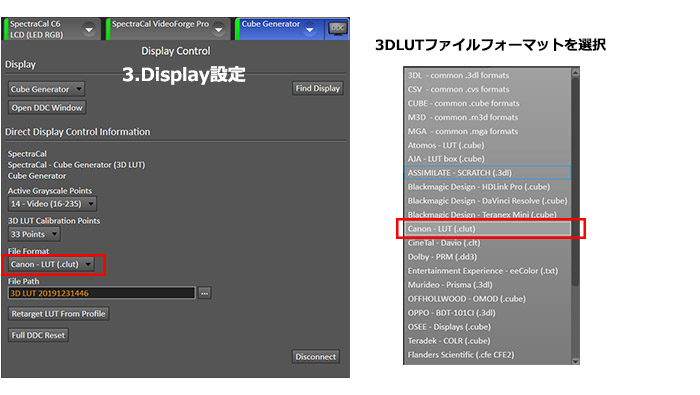Click the format list scrollbar down arrow

pos(575,361)
